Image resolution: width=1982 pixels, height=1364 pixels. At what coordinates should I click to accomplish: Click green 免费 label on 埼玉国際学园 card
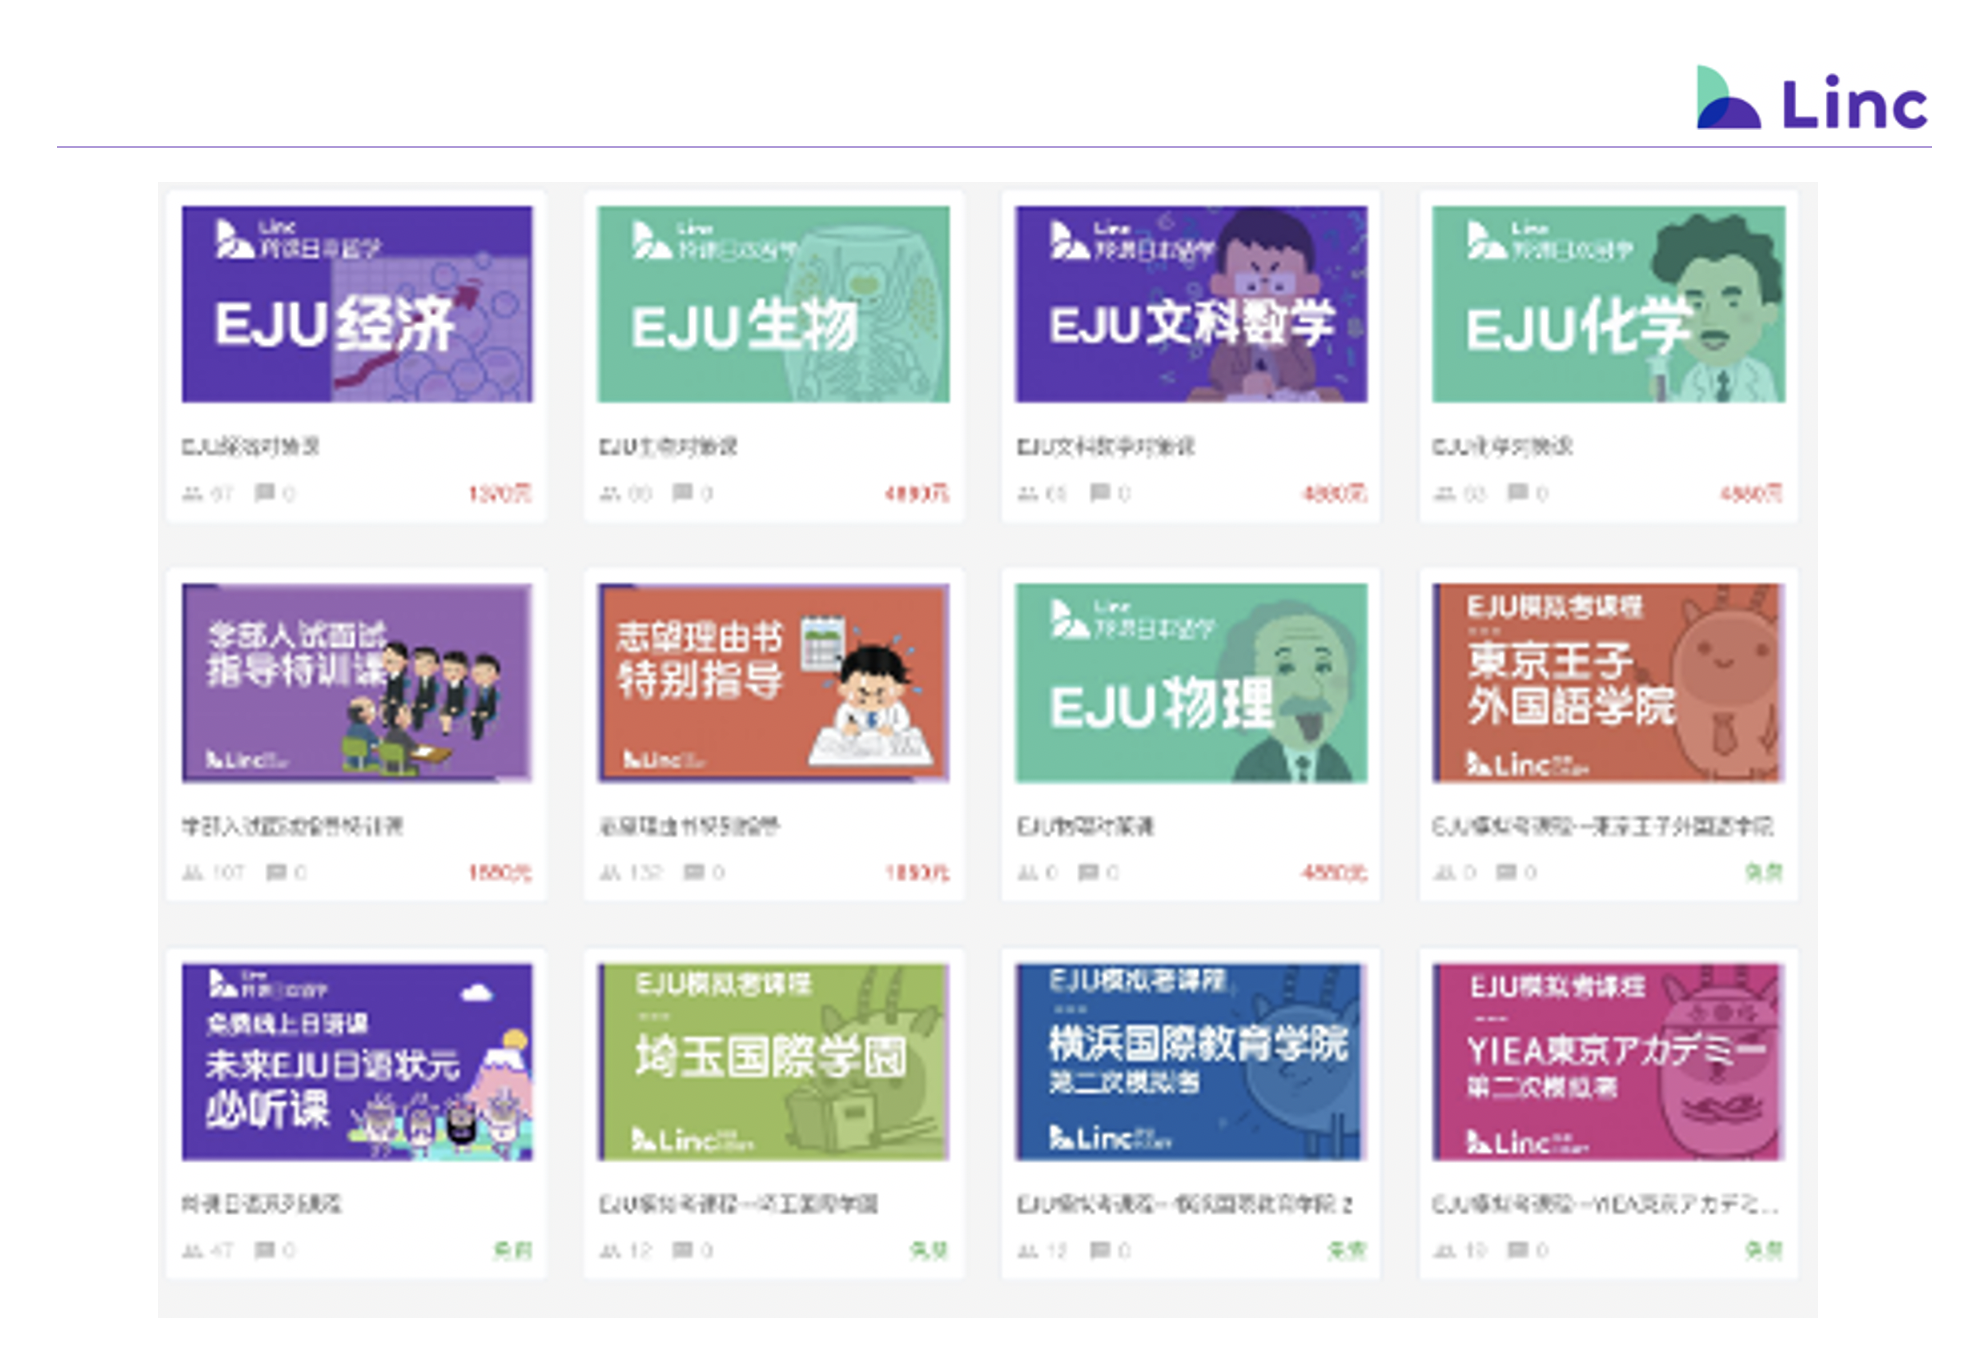(929, 1250)
